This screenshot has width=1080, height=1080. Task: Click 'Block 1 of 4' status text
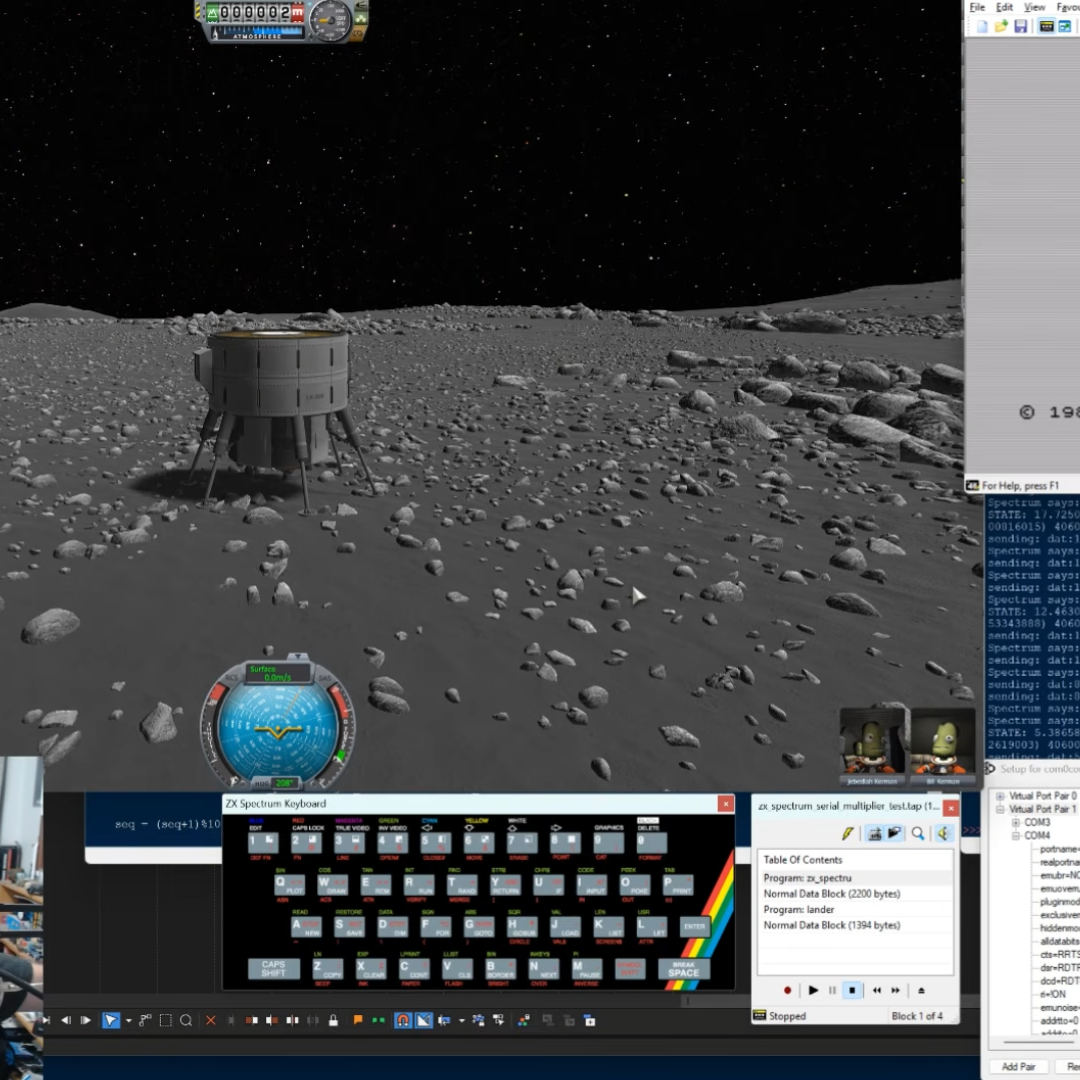[917, 1016]
